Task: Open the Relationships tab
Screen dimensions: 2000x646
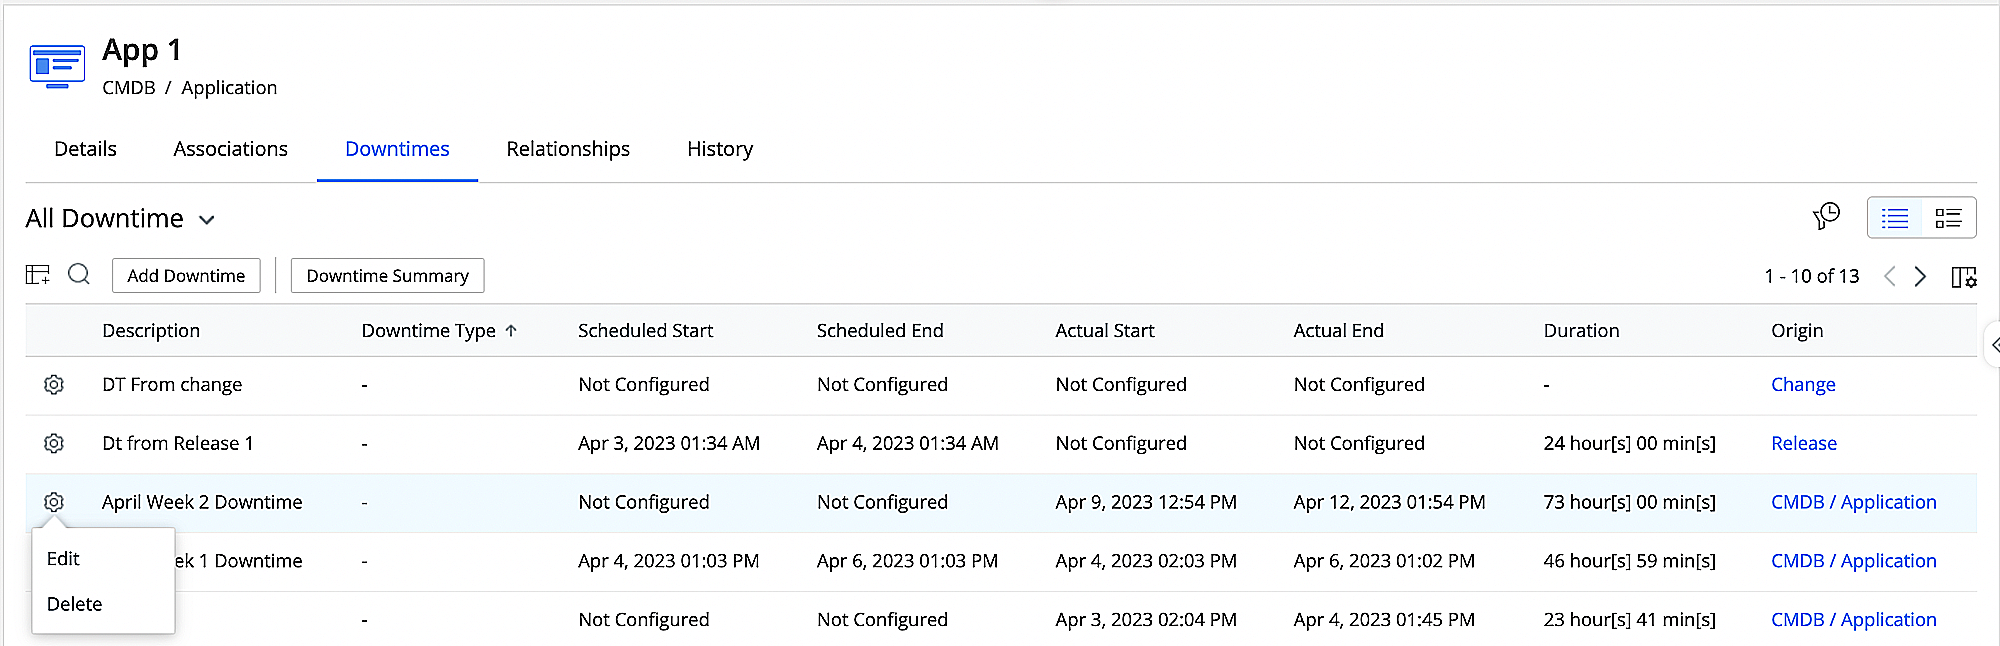Action: tap(568, 149)
